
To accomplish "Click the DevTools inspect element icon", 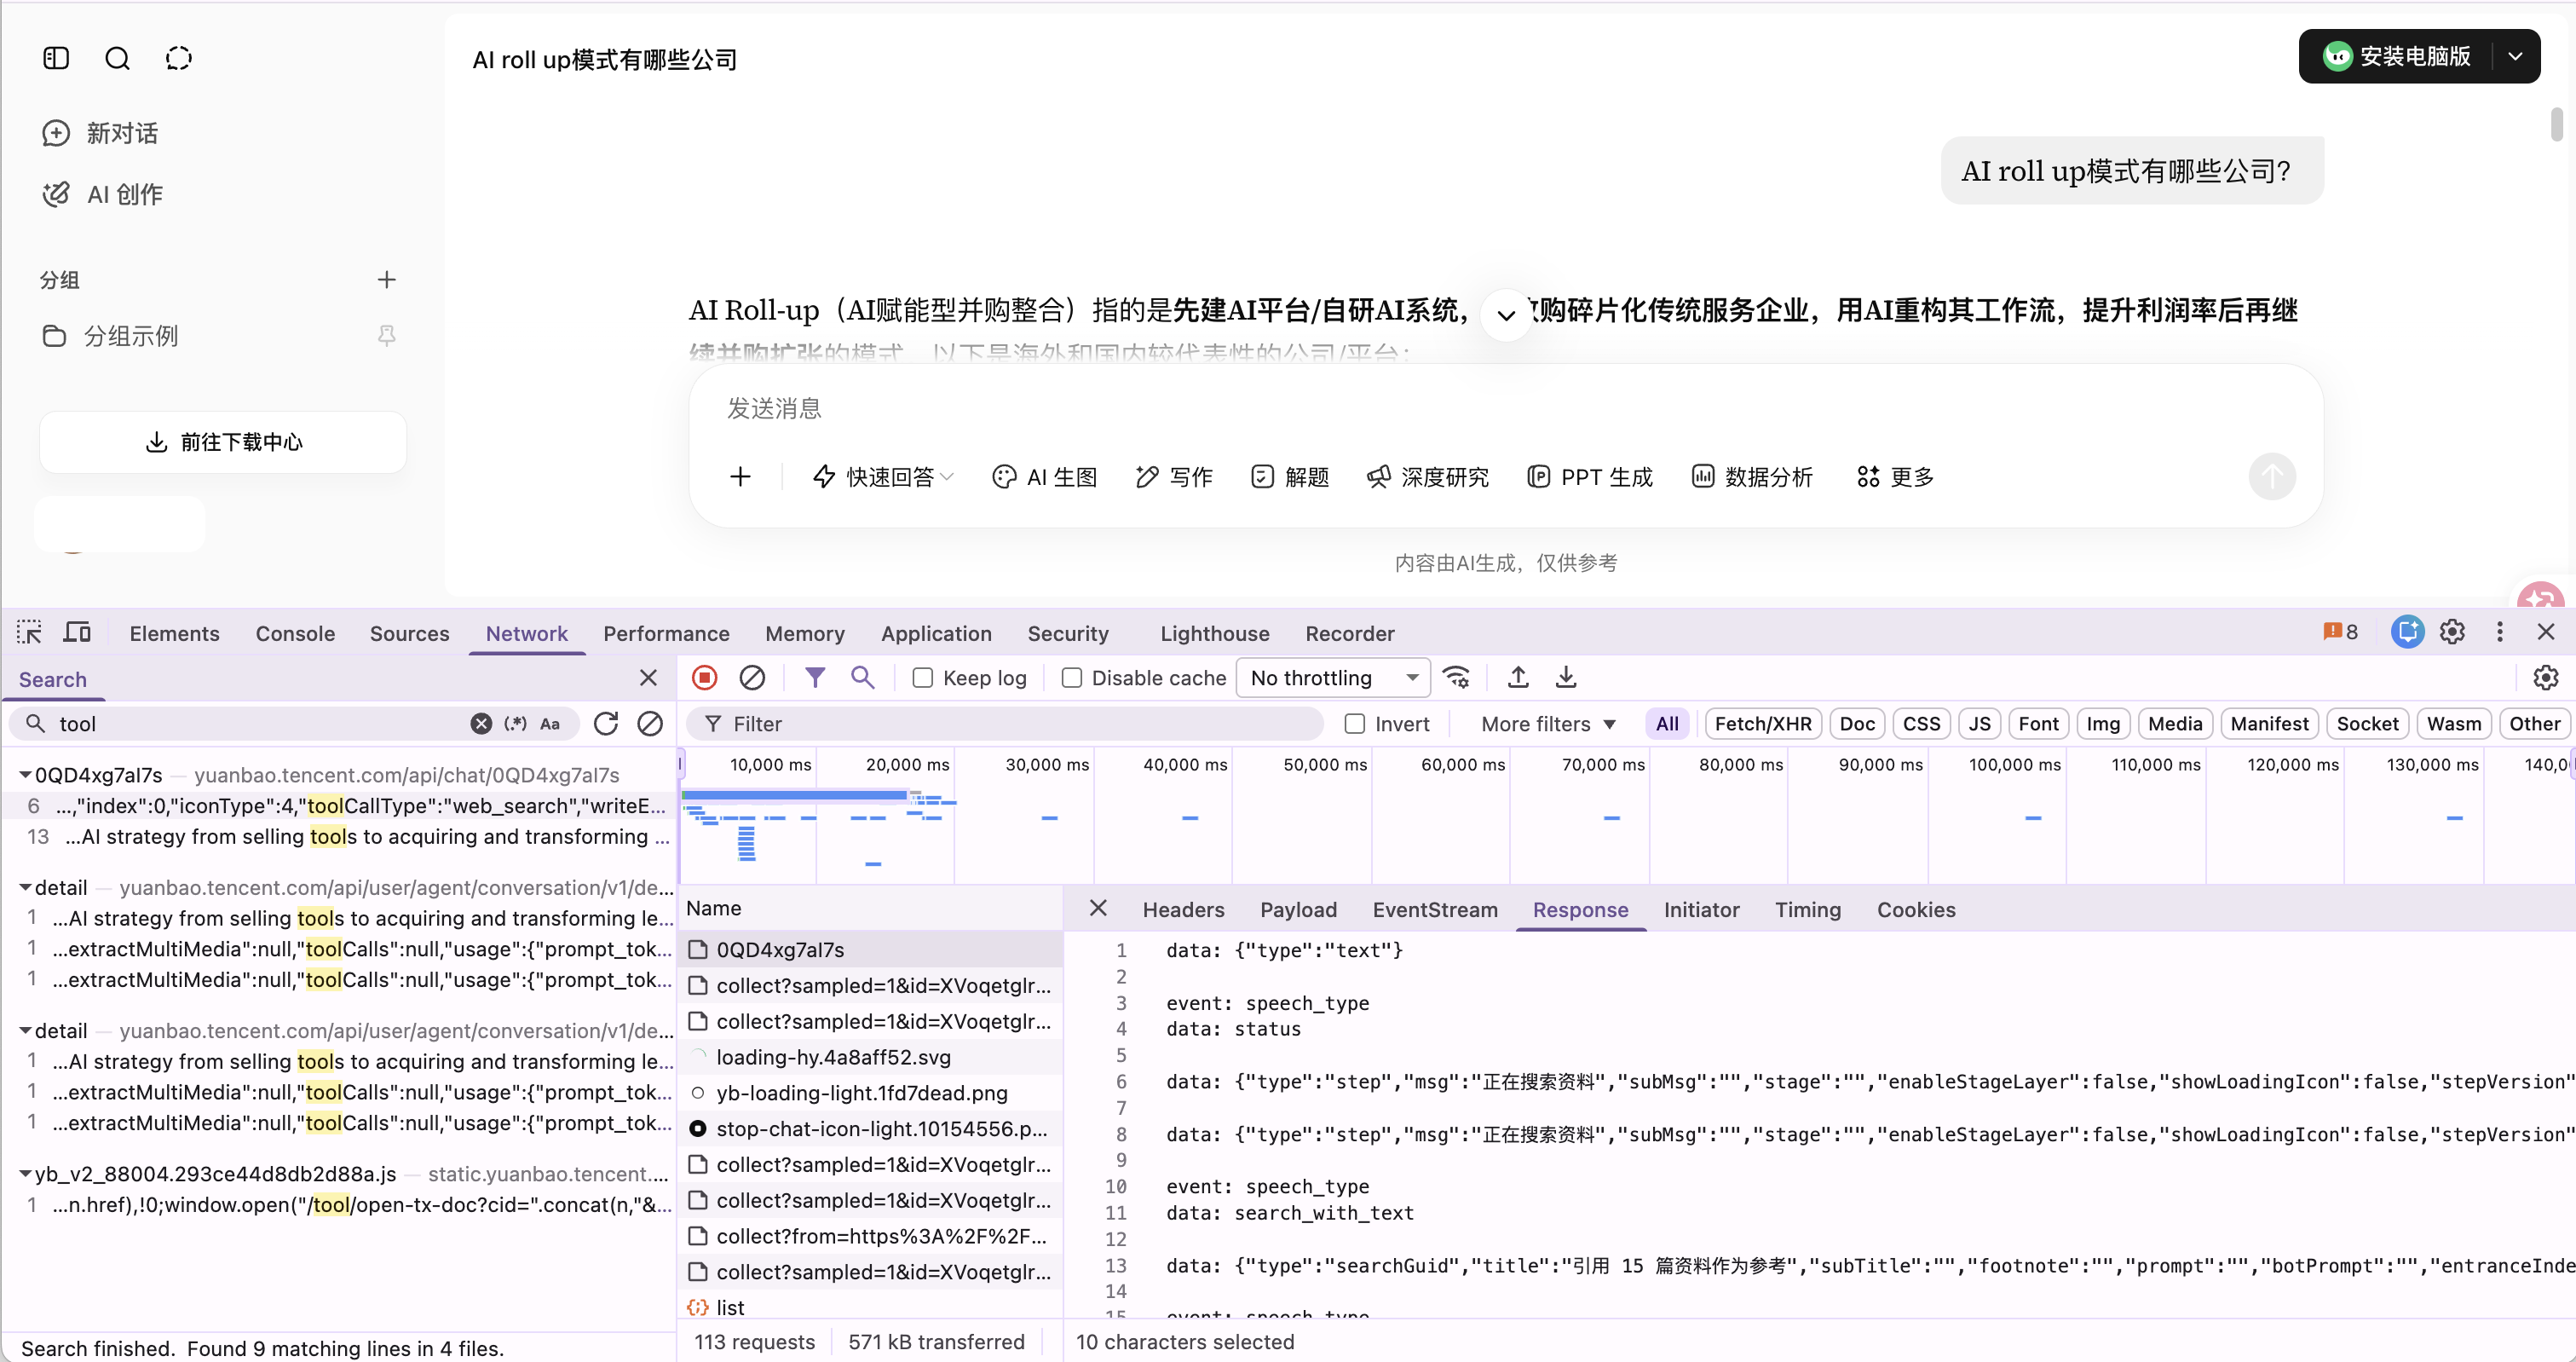I will click(x=29, y=633).
